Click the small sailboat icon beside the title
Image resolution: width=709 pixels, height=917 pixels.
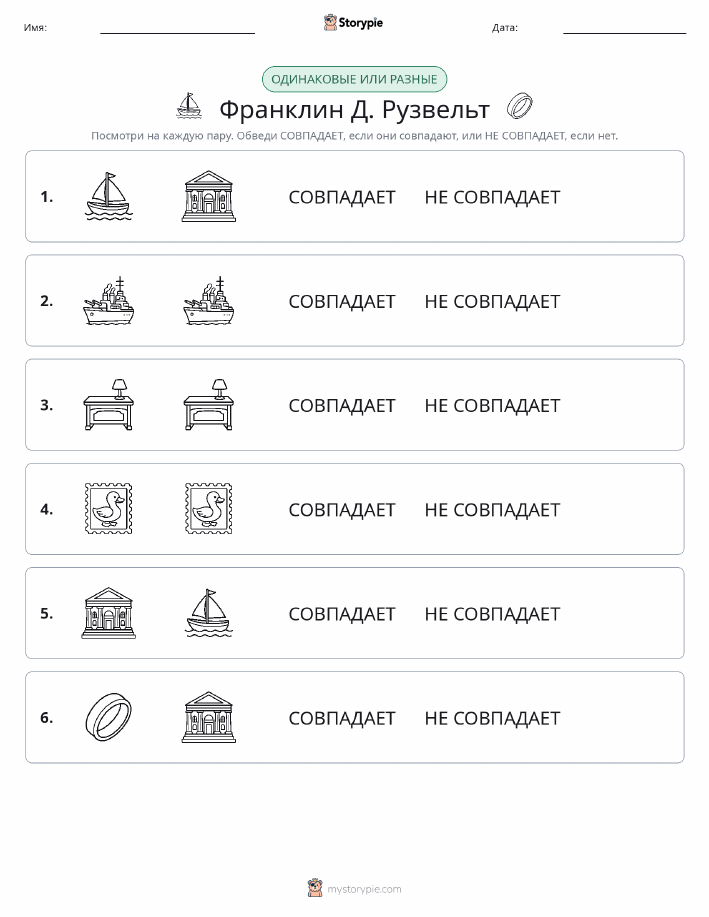189,106
